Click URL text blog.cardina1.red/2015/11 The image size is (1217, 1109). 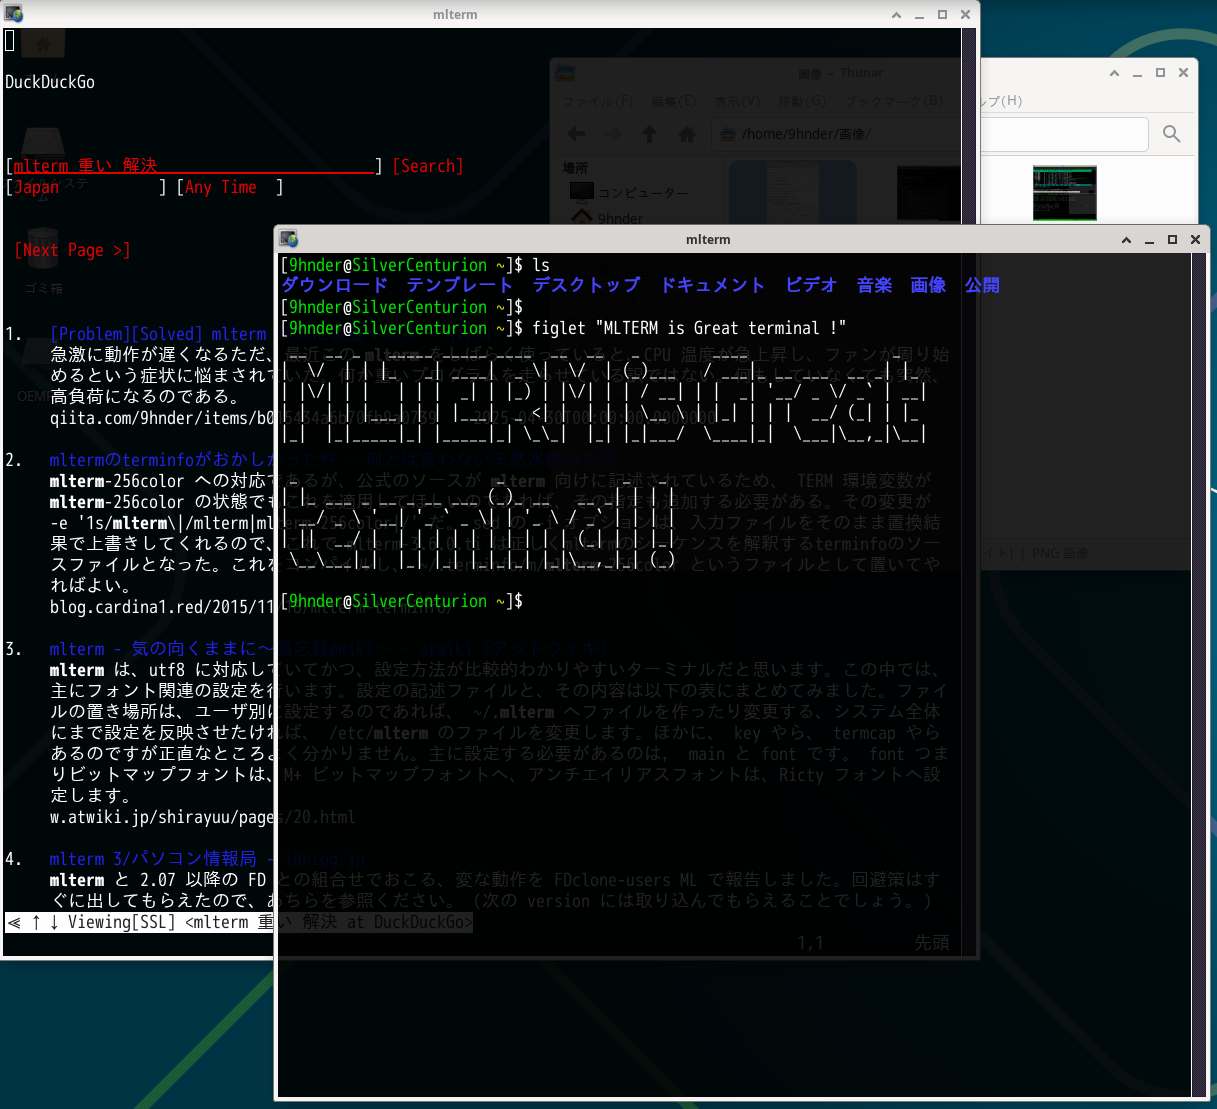point(161,607)
